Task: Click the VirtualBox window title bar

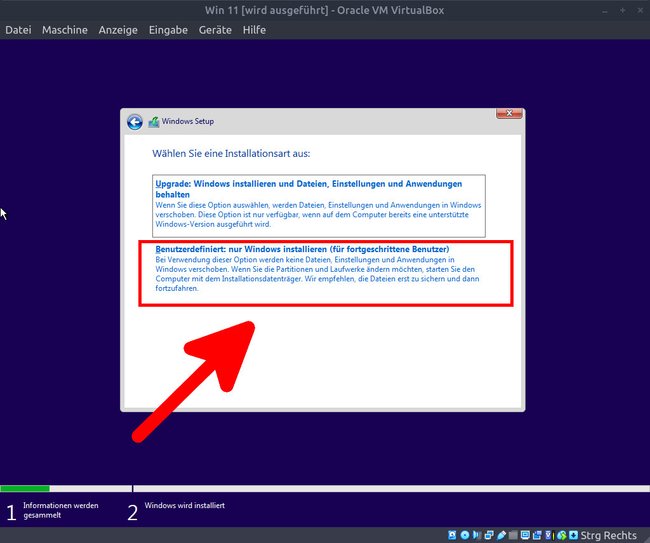Action: (324, 10)
